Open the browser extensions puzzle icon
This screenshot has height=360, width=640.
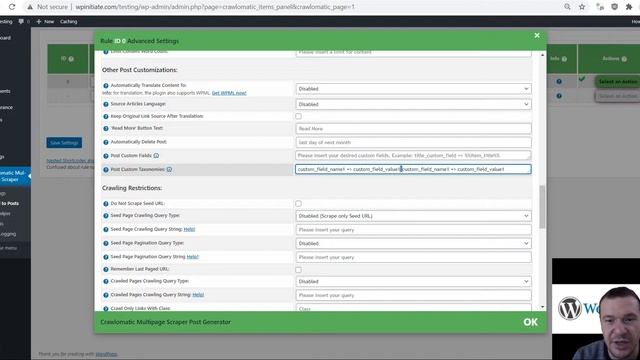[x=629, y=7]
